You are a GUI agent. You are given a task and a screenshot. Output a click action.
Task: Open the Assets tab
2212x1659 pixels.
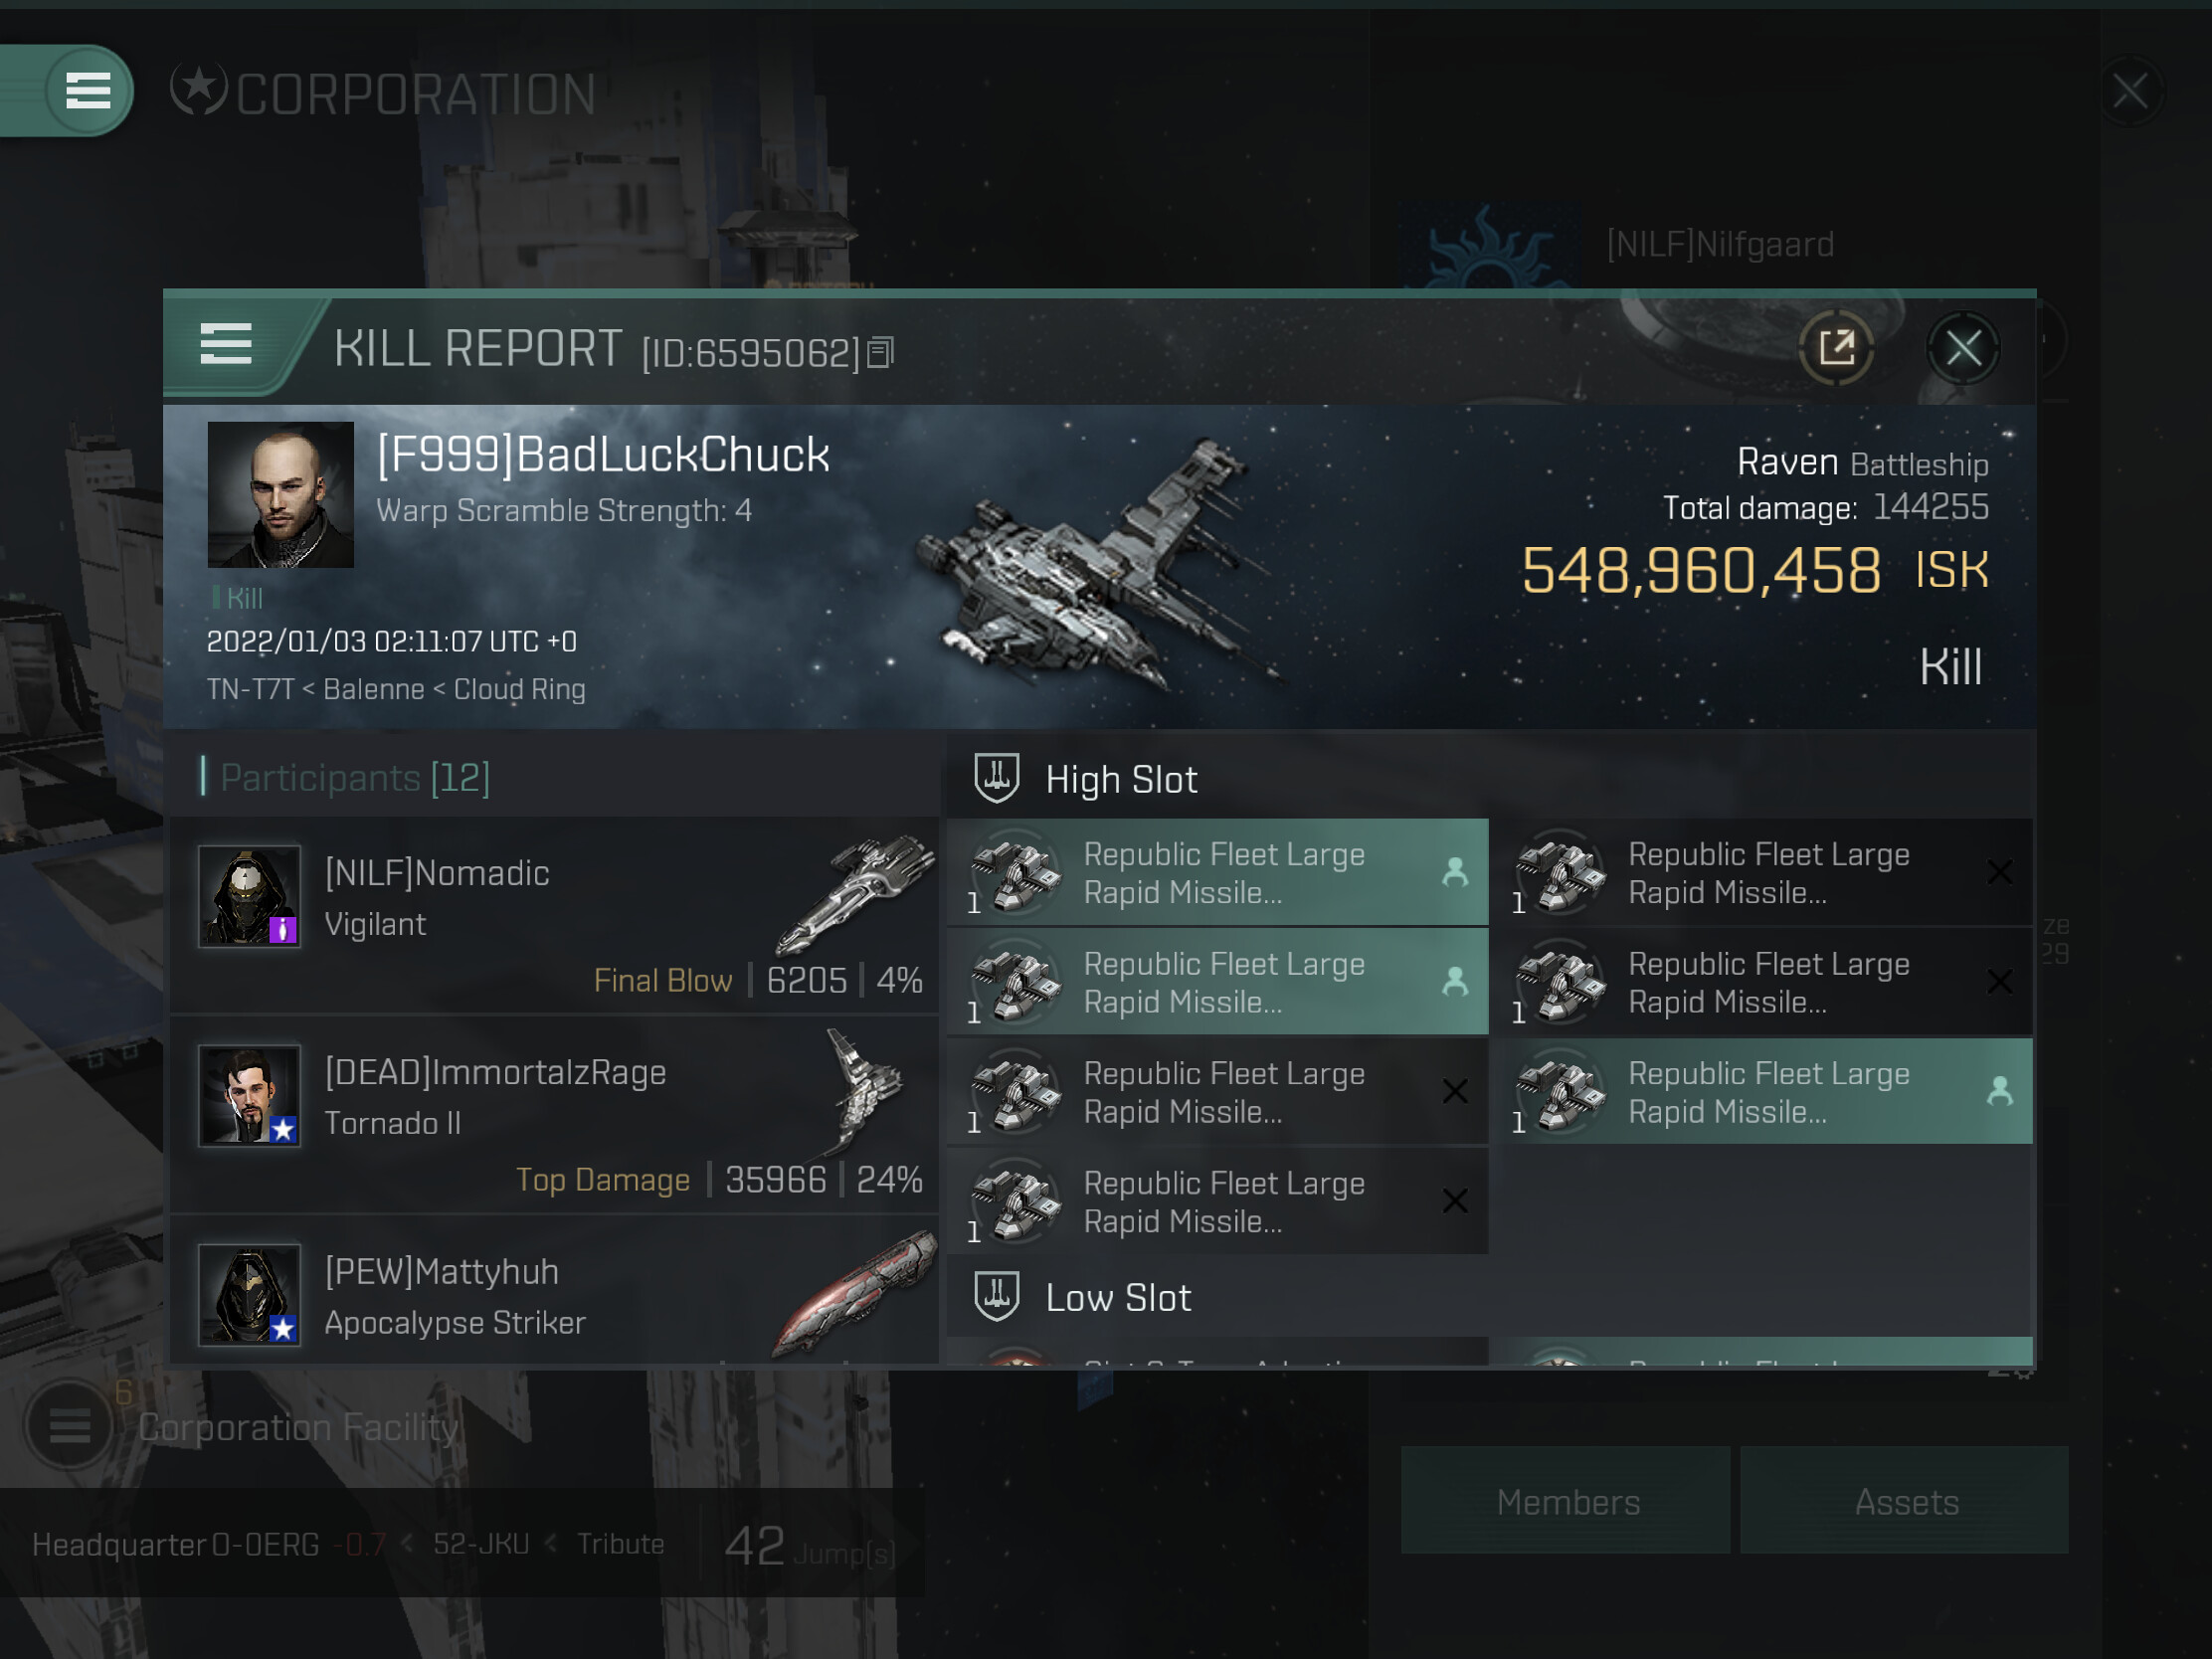pyautogui.click(x=1904, y=1500)
